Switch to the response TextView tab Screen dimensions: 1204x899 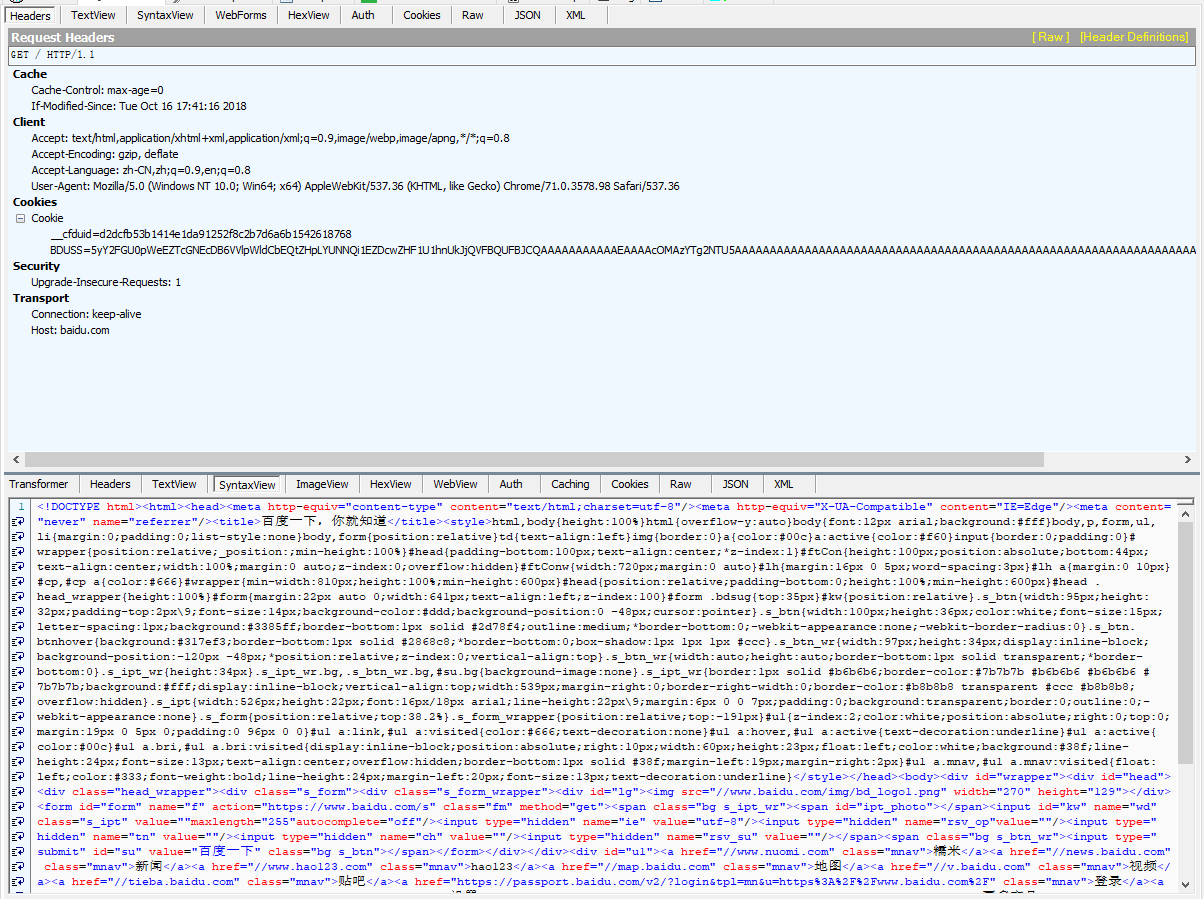pos(174,484)
